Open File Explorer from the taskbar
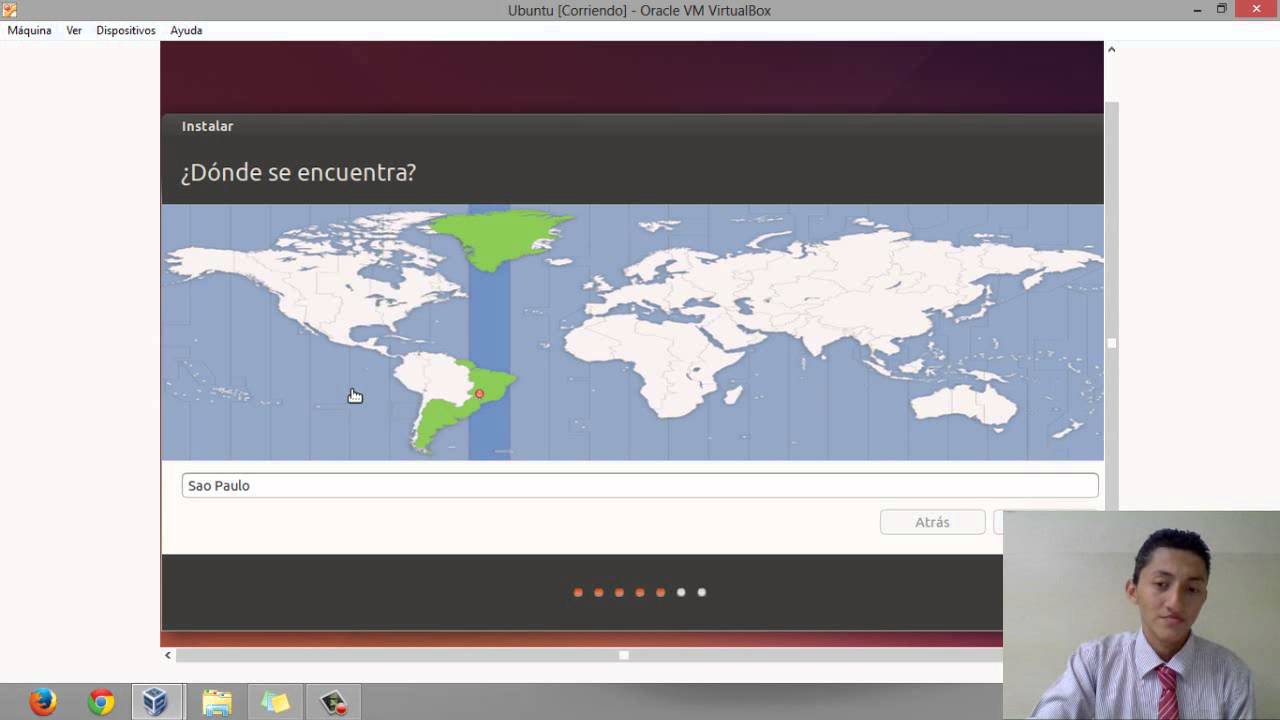The image size is (1280, 720). click(217, 702)
